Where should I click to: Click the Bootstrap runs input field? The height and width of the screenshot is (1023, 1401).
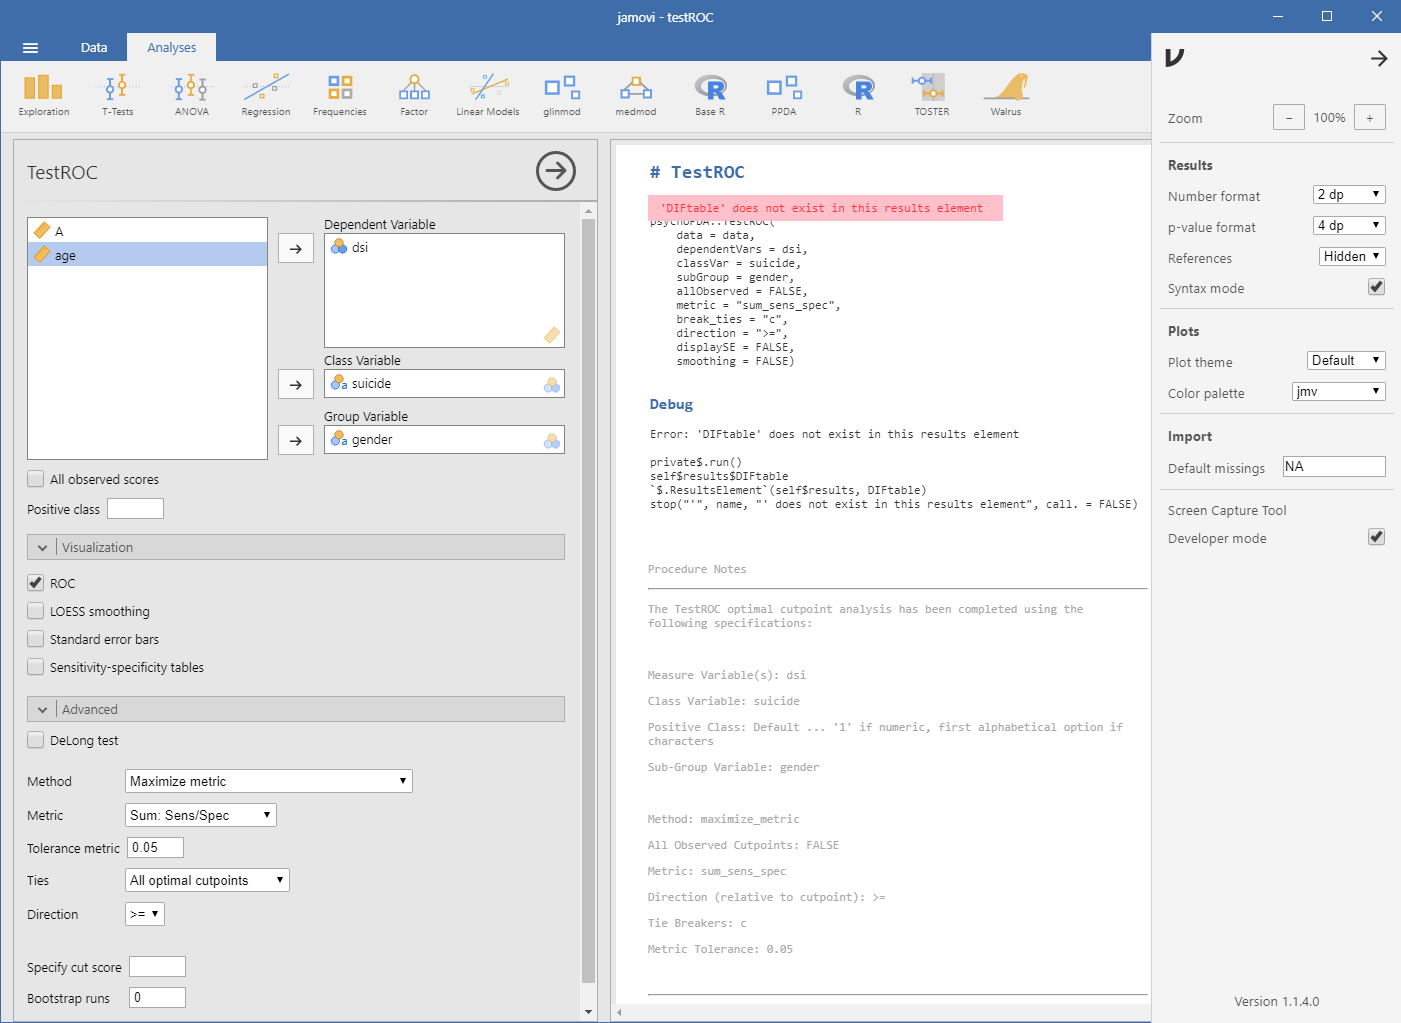tap(157, 997)
